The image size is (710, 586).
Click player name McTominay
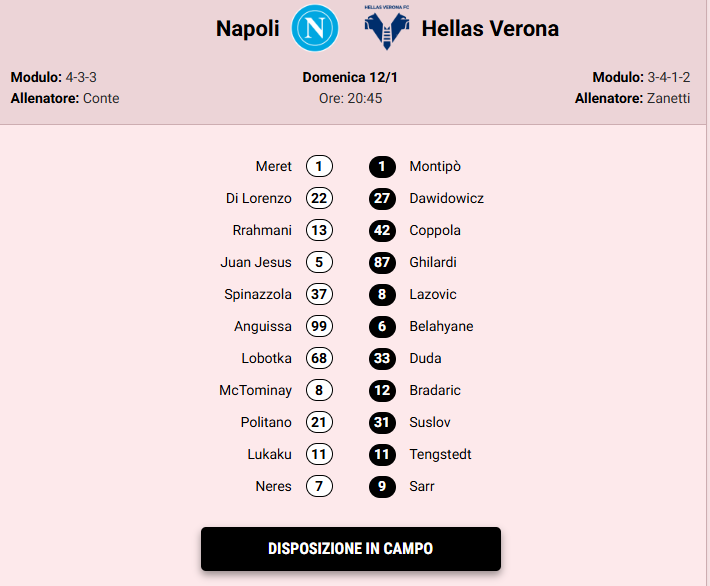click(256, 391)
